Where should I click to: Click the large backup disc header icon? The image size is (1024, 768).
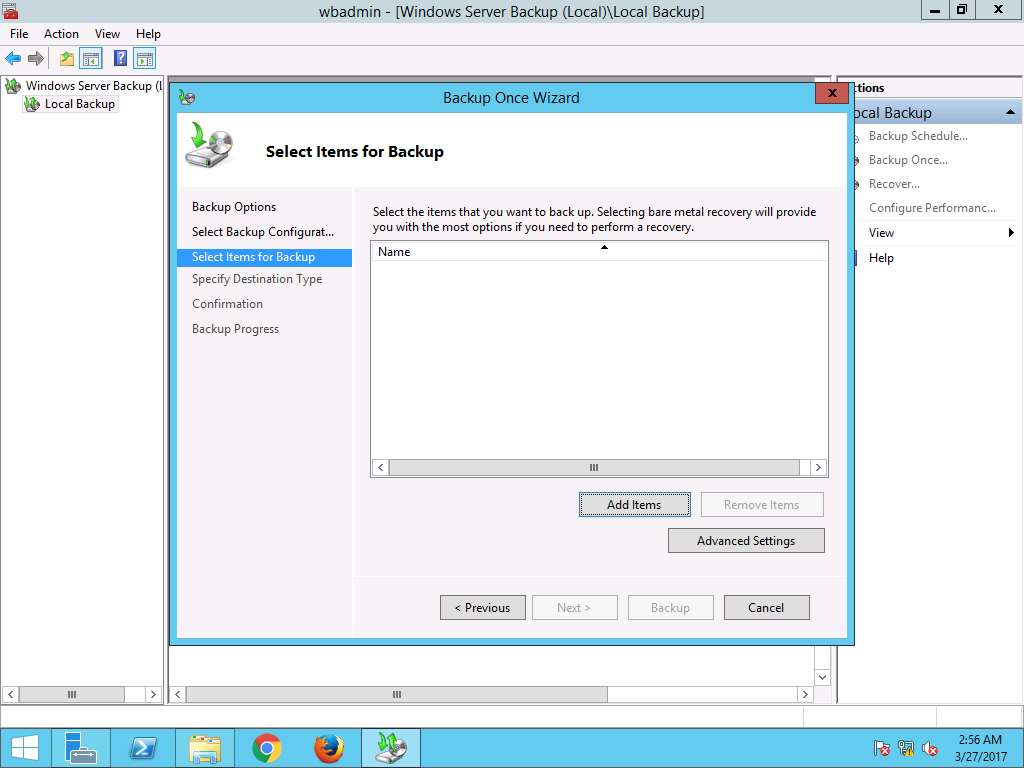209,145
